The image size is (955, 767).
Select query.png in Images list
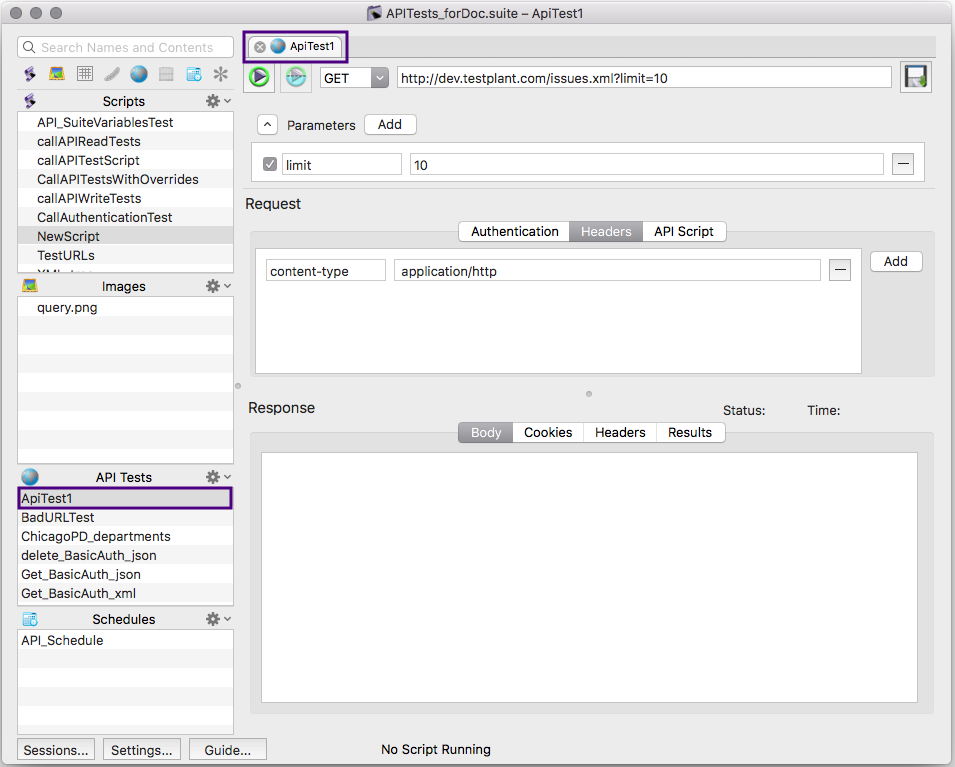pos(125,307)
